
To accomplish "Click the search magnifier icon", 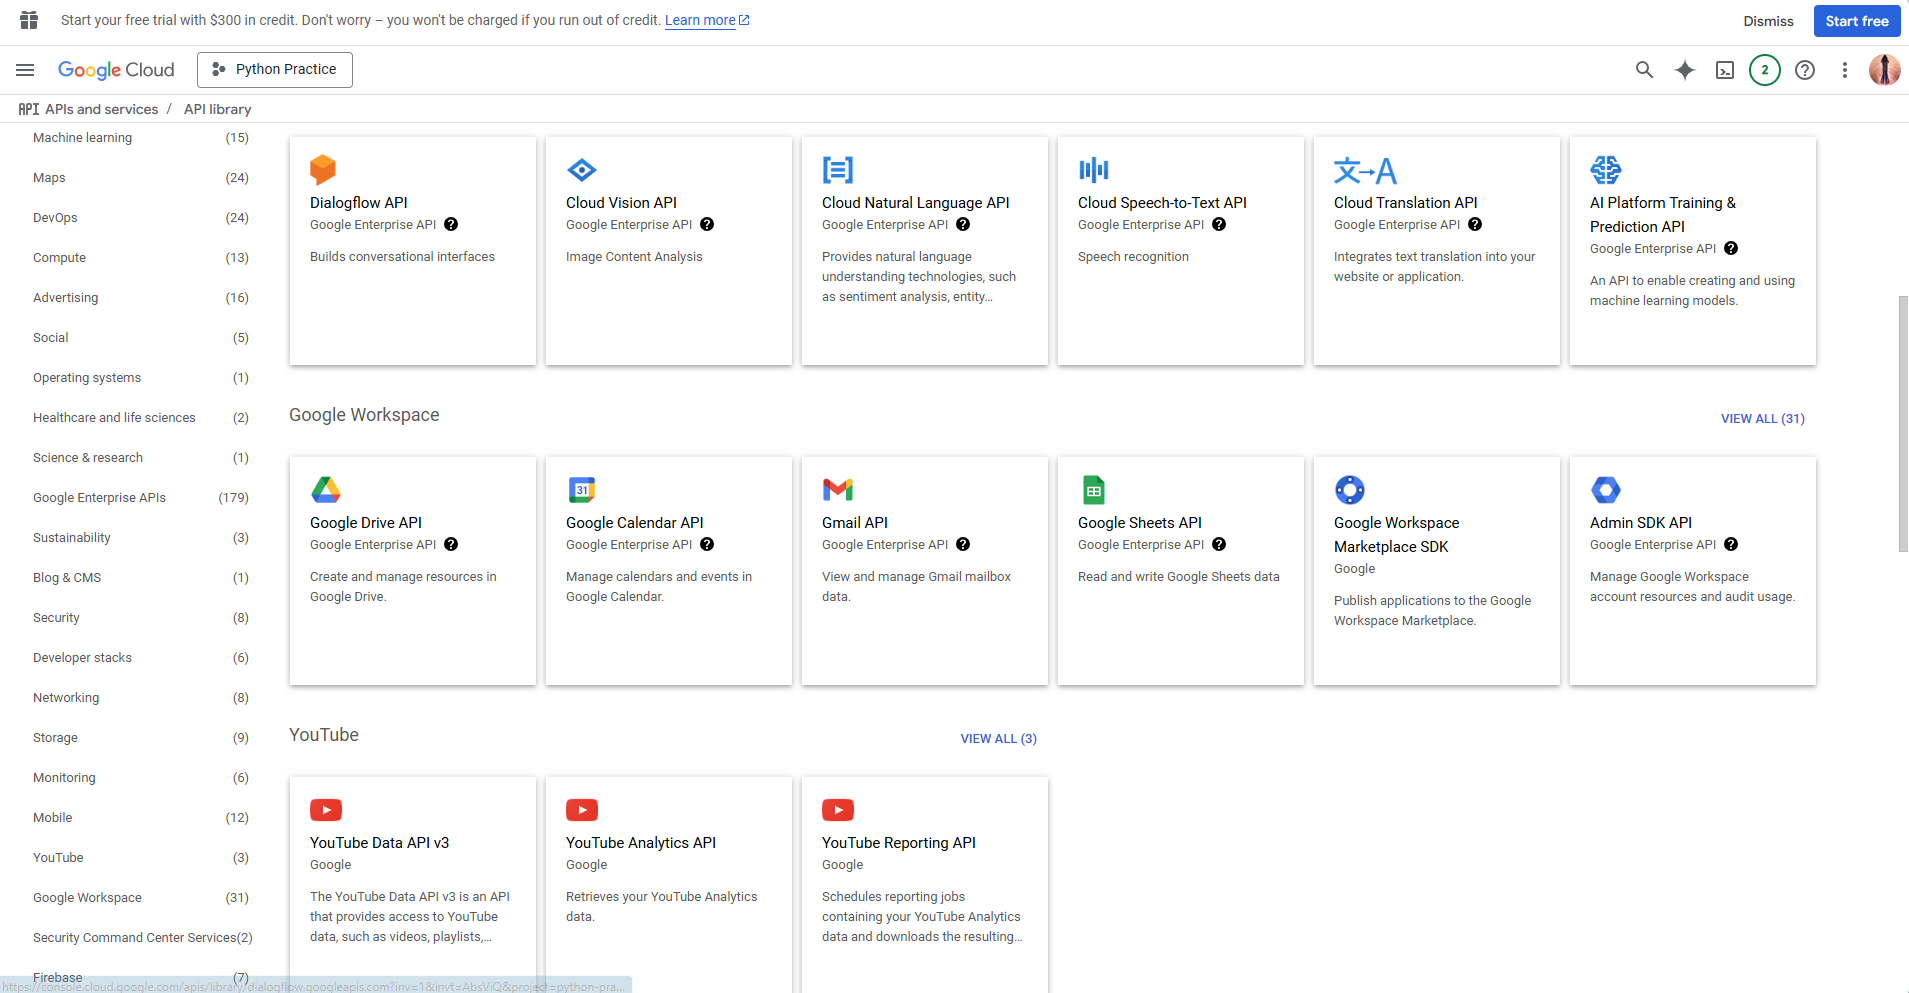I will click(1644, 70).
